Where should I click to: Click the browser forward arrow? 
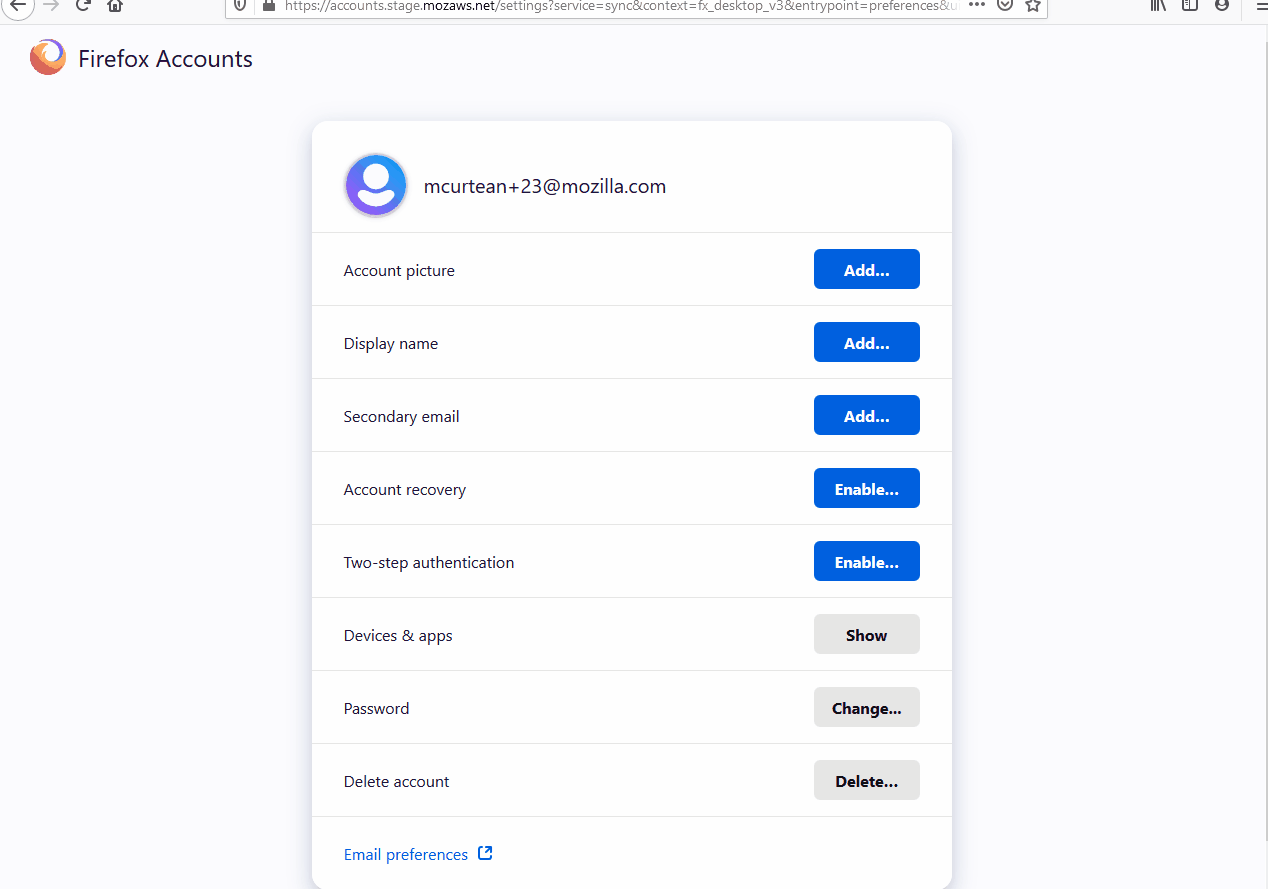click(x=51, y=5)
